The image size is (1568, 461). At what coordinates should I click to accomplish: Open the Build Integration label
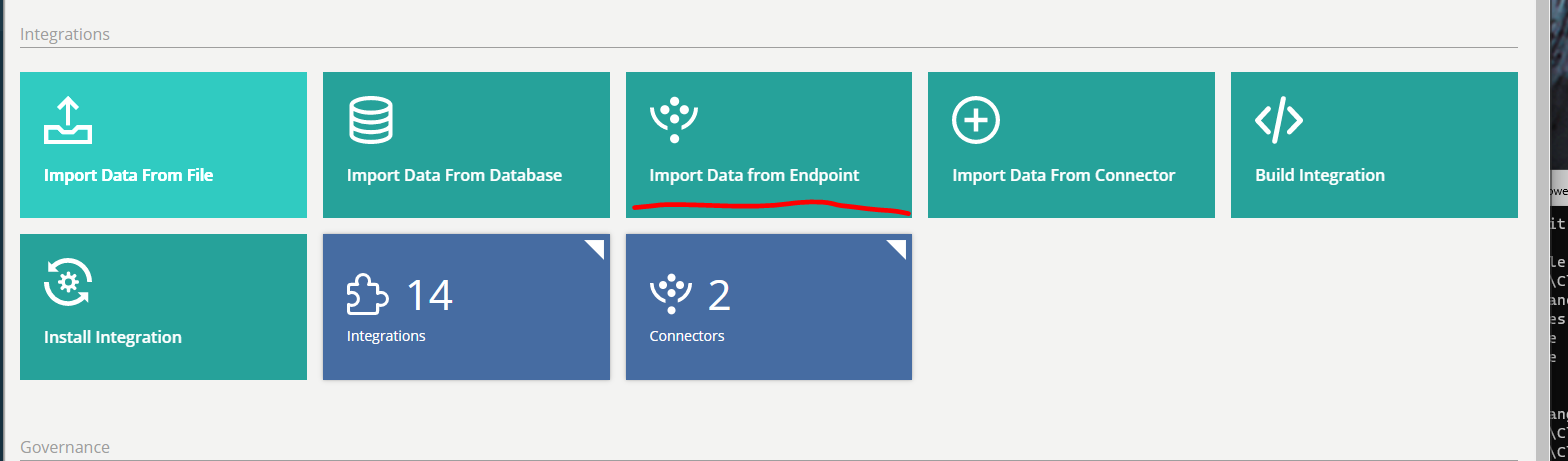pos(1320,175)
